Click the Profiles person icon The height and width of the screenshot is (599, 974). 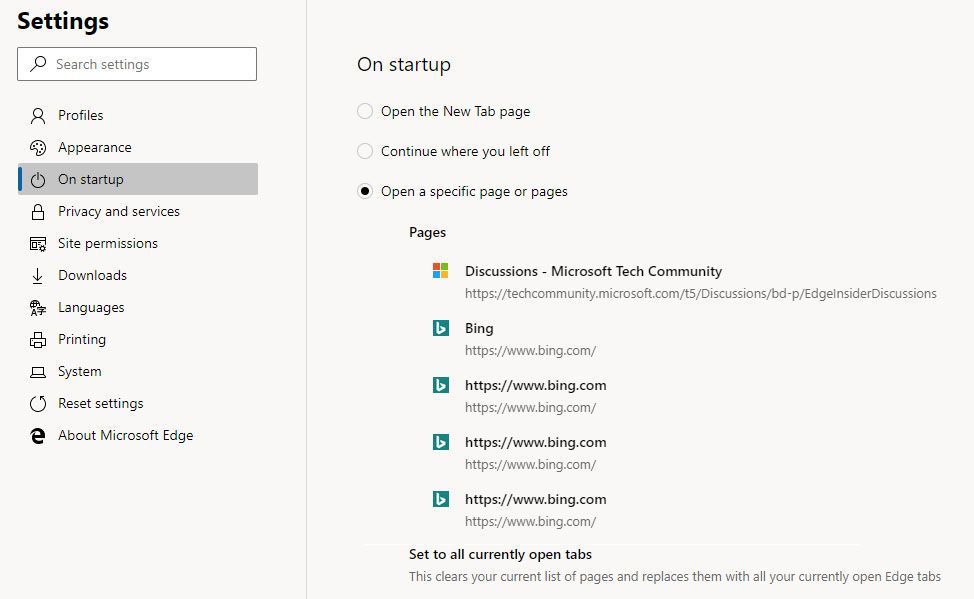coord(38,116)
